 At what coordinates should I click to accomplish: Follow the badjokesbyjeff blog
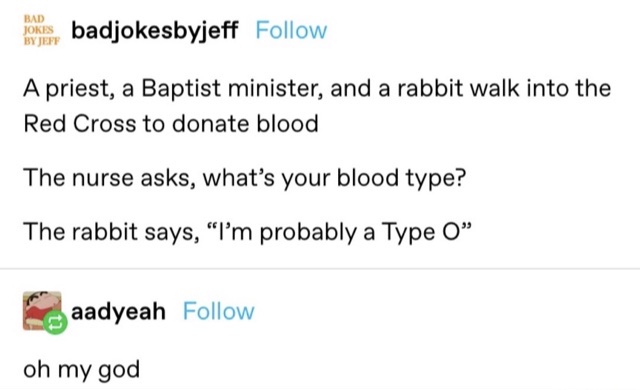click(x=291, y=31)
